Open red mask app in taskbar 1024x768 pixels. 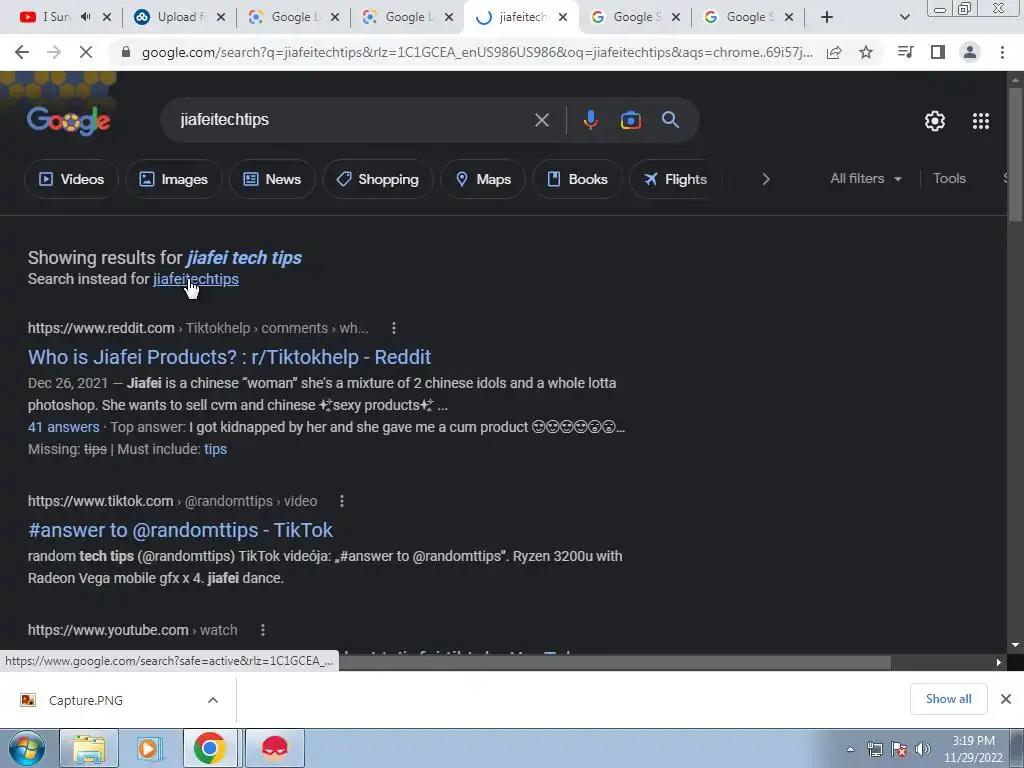[274, 748]
